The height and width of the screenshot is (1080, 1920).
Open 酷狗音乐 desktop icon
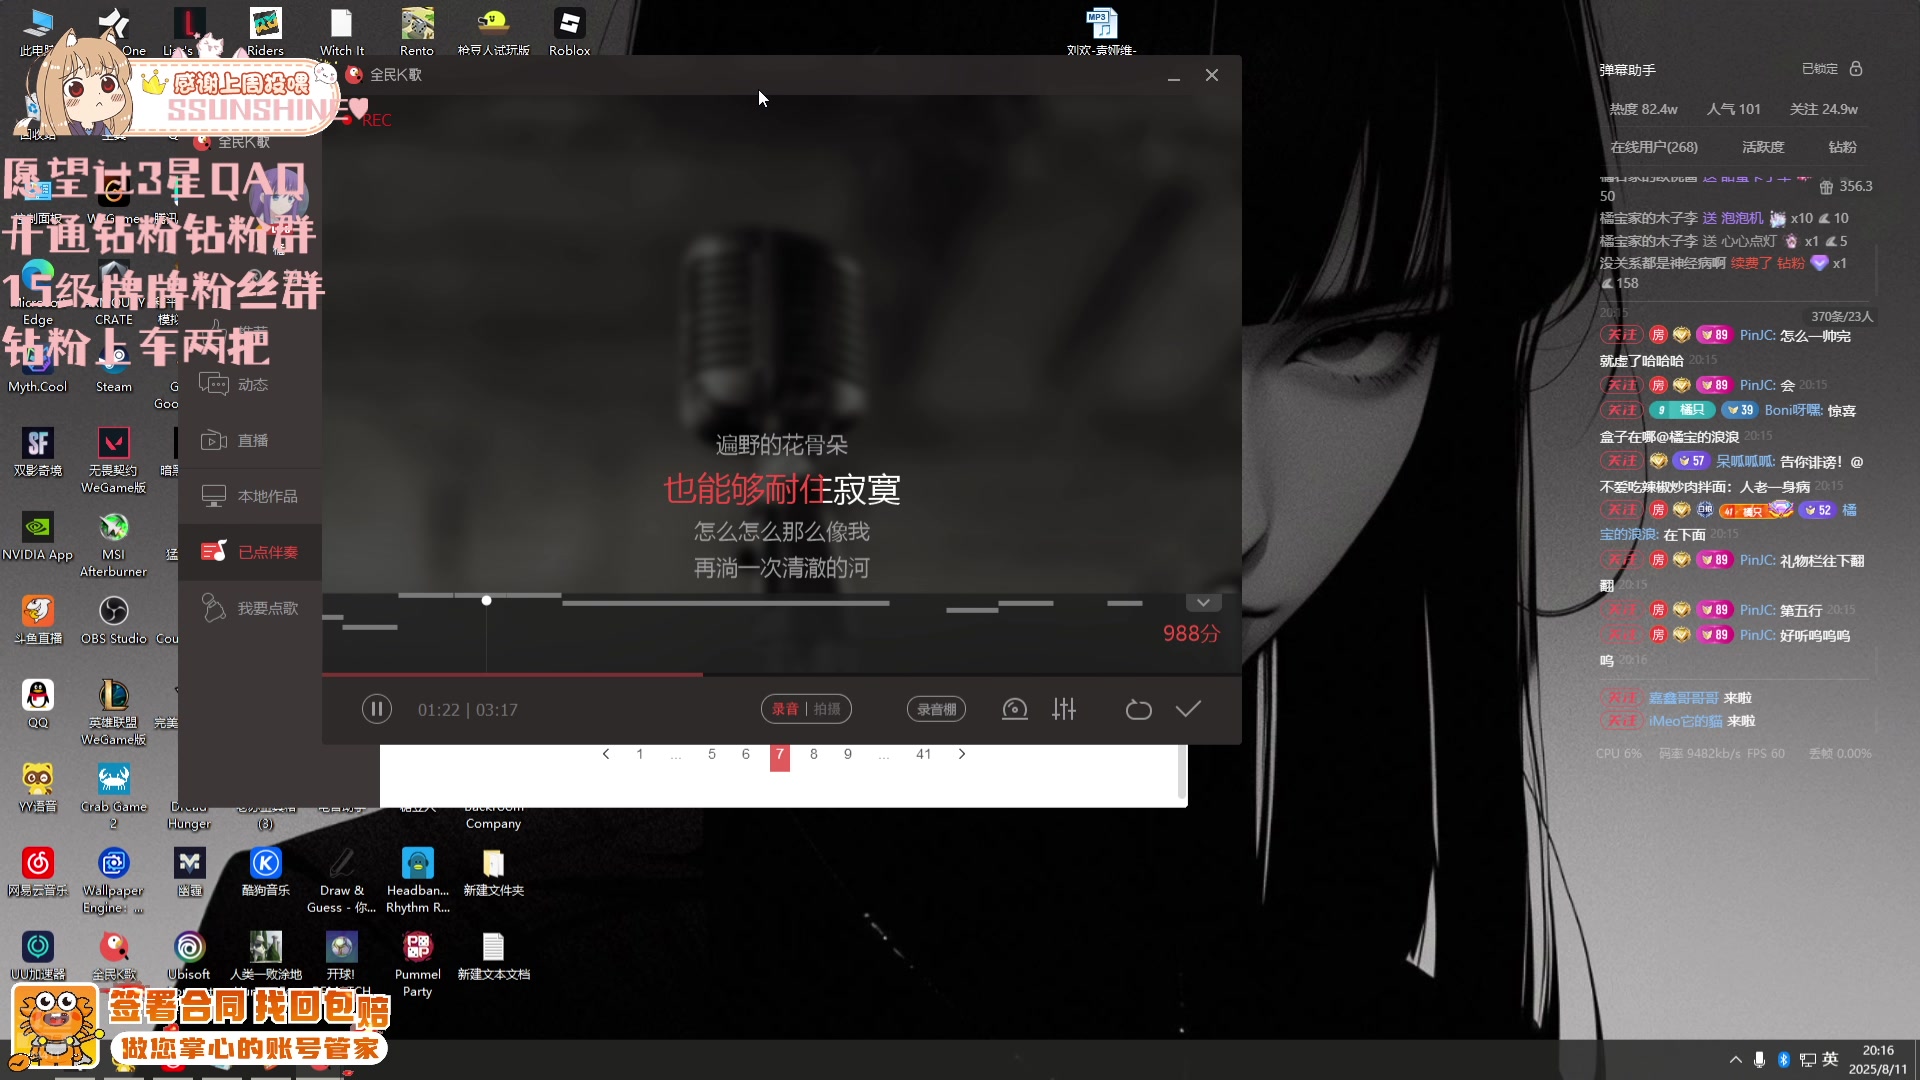(265, 872)
